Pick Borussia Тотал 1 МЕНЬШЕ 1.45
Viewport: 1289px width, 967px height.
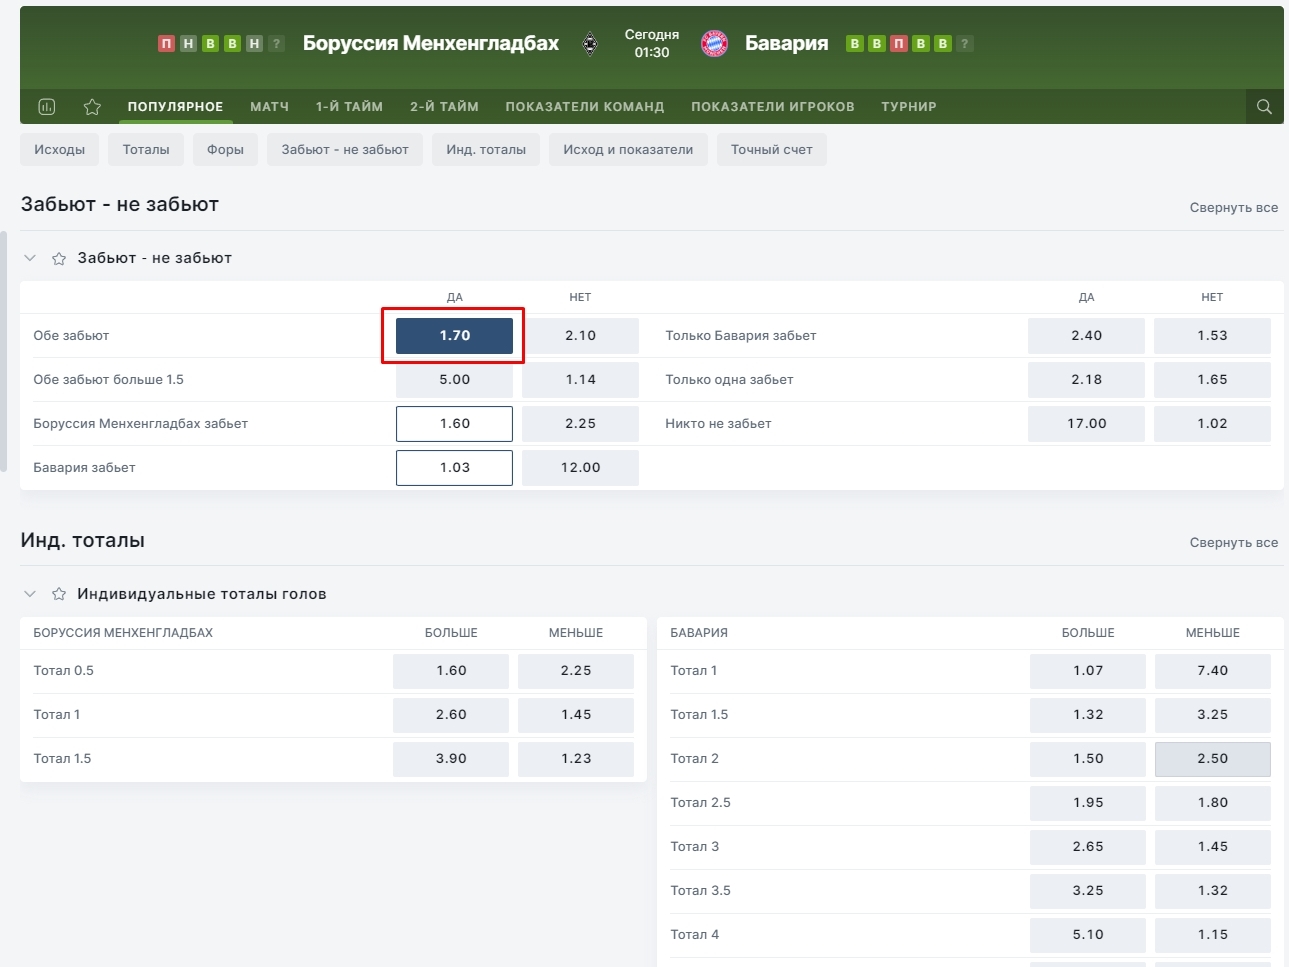click(x=576, y=715)
